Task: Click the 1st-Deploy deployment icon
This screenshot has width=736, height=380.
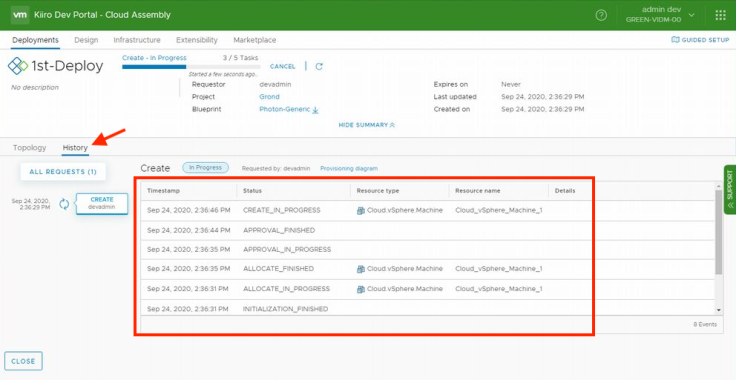Action: pos(18,66)
